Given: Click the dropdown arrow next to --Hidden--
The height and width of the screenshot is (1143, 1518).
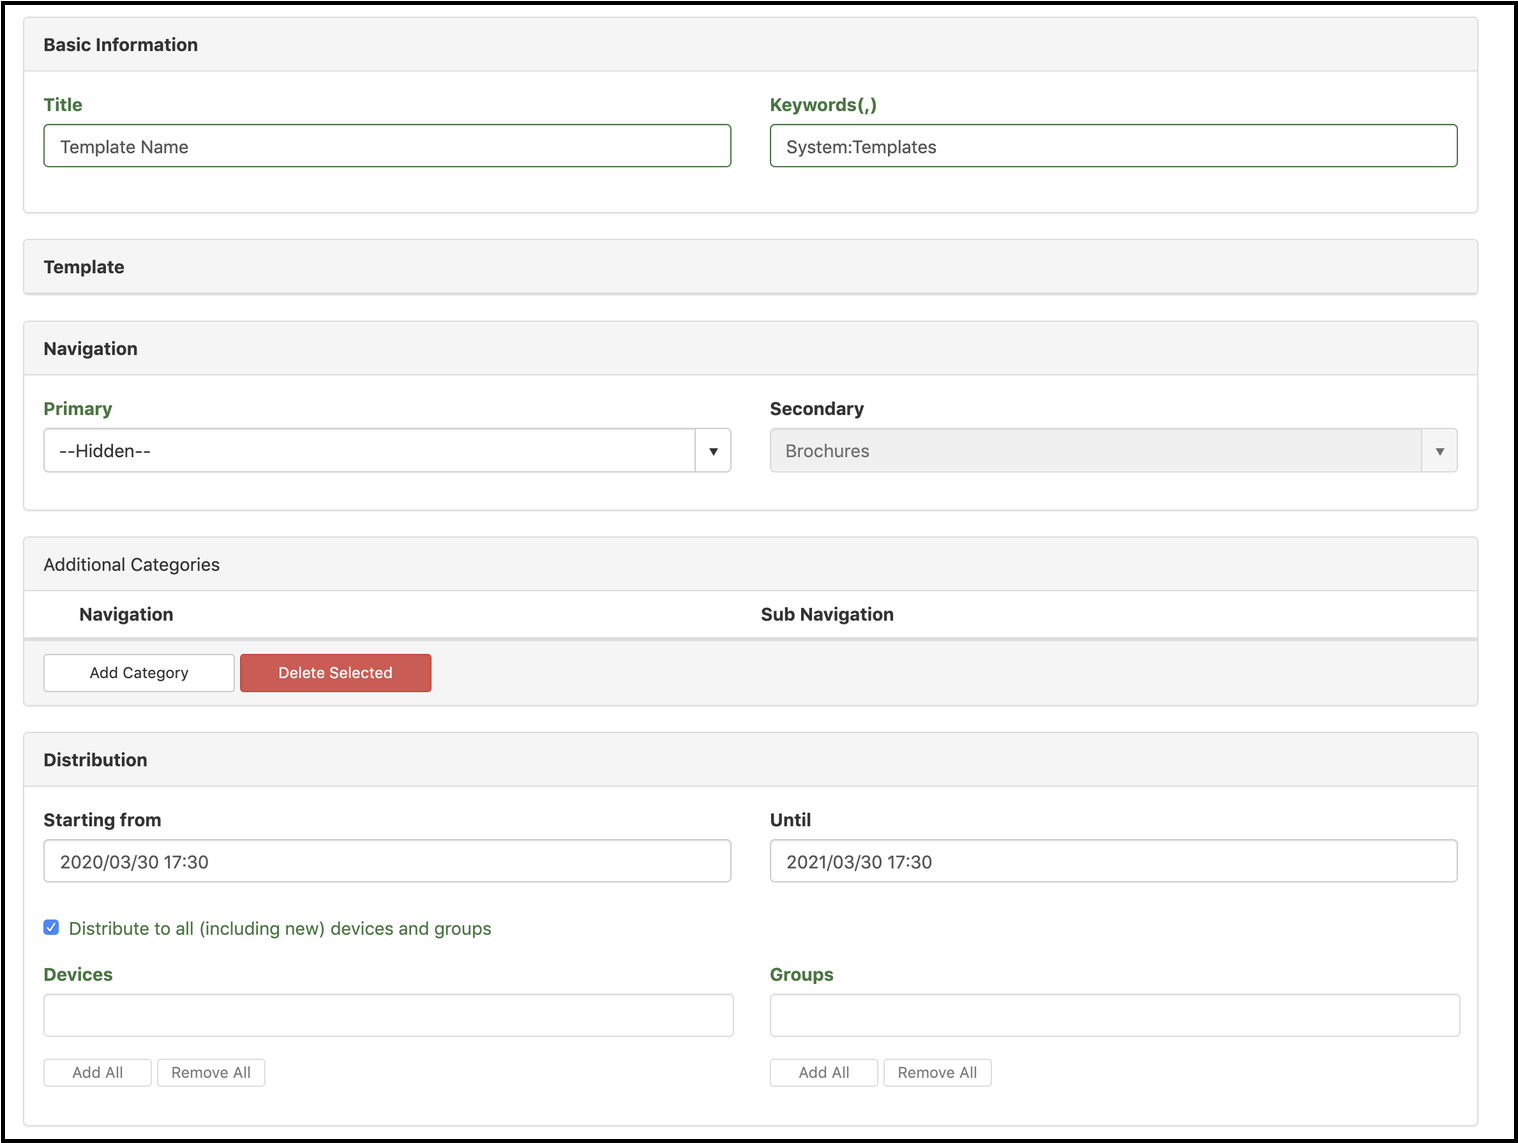Looking at the screenshot, I should [713, 450].
